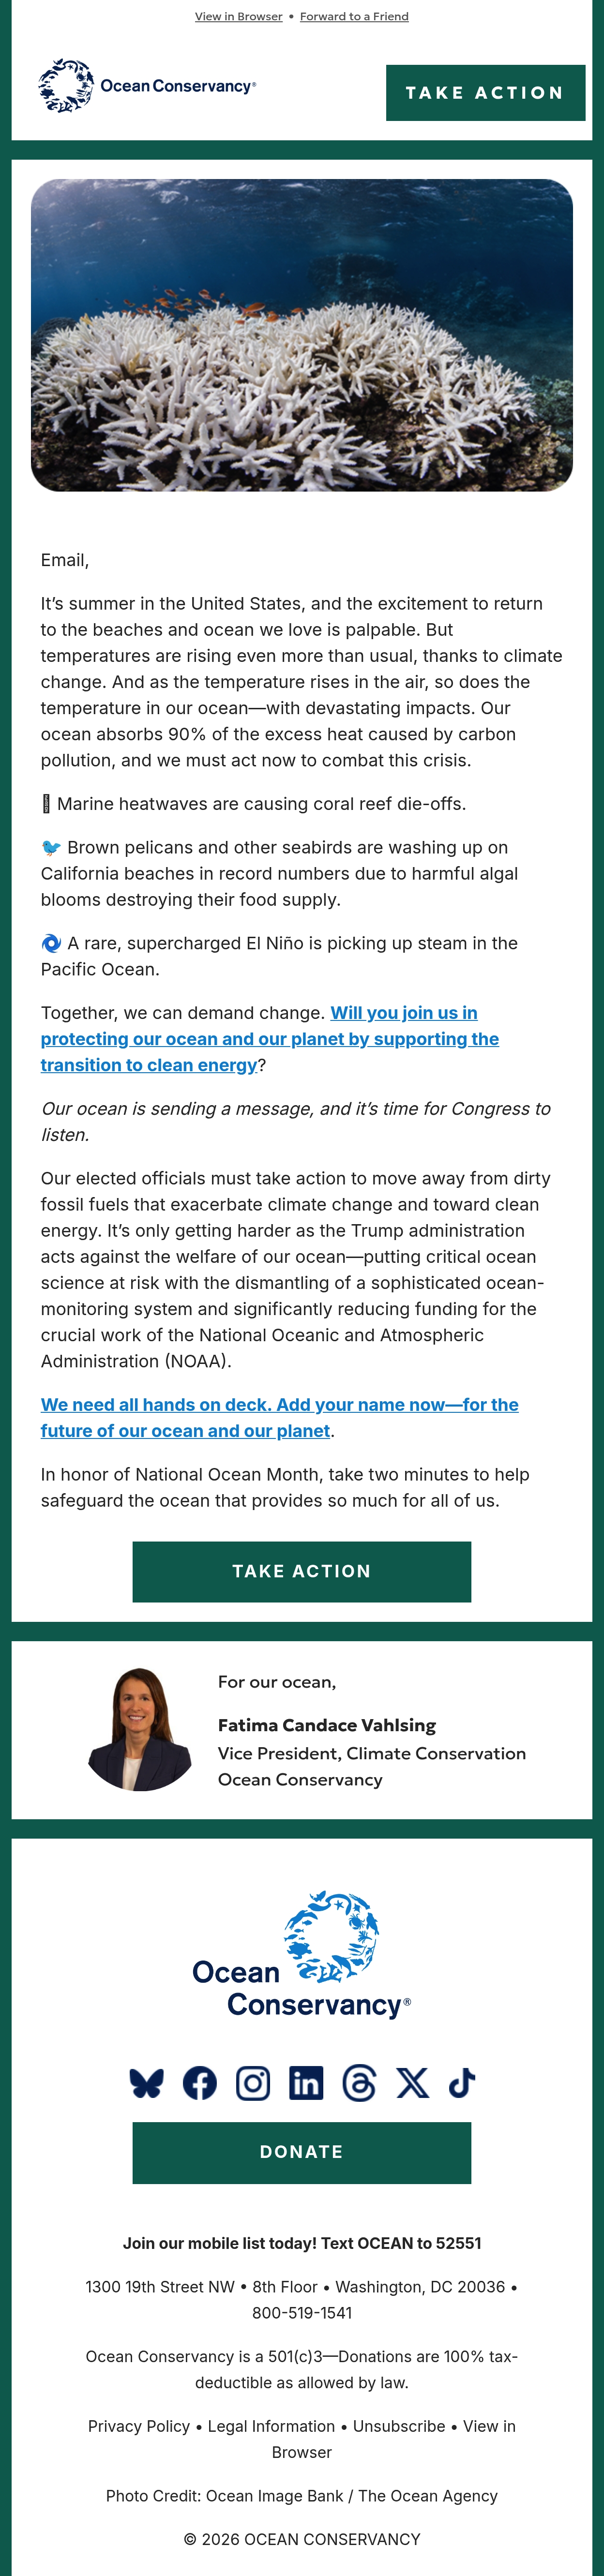The image size is (604, 2576).
Task: Follow the 'Will you join us' clean energy link
Action: tap(270, 1039)
